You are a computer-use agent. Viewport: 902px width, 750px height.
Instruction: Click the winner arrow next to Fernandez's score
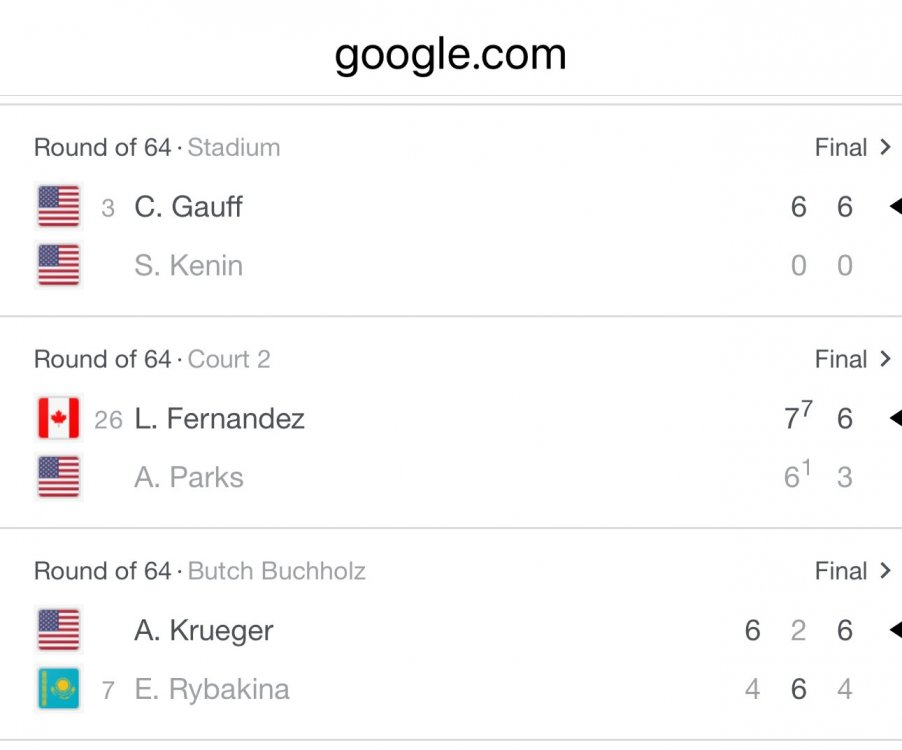coord(894,418)
